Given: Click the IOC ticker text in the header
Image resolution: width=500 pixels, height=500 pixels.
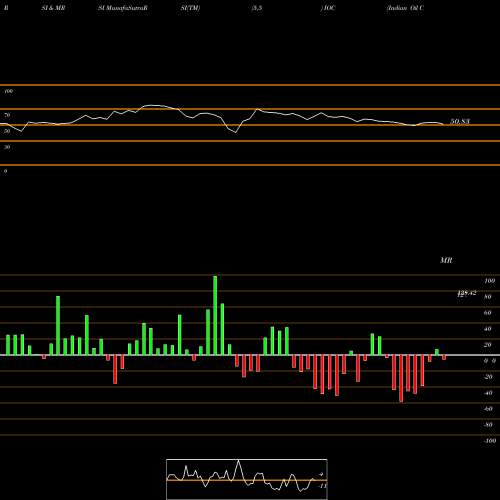Looking at the screenshot, I should pos(329,8).
